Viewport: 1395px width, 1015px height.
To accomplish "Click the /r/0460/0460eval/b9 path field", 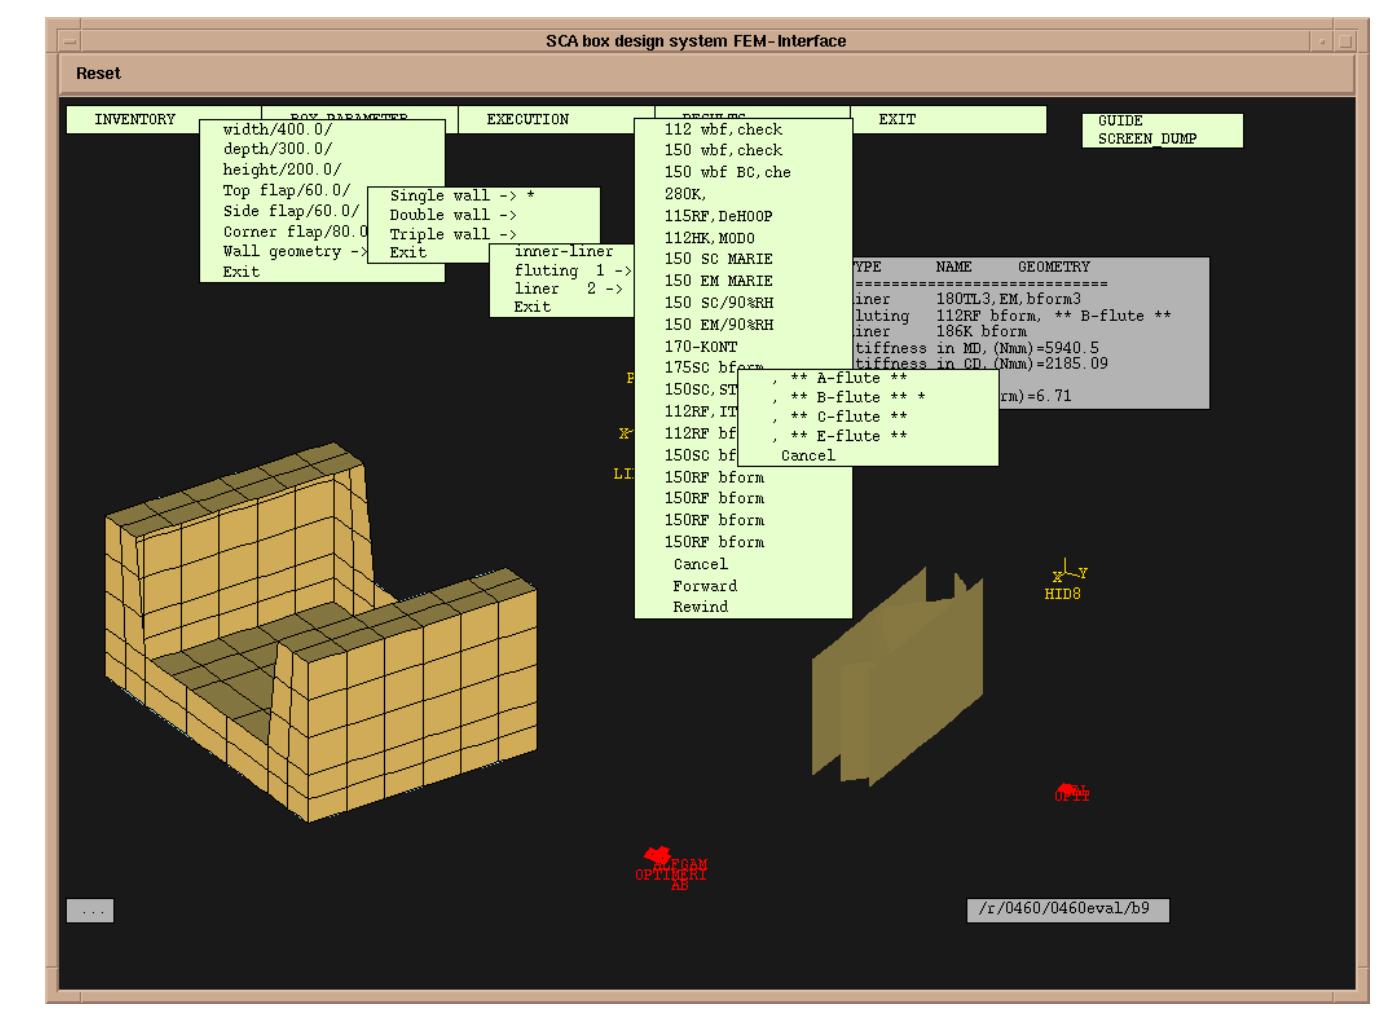I will coord(1067,909).
